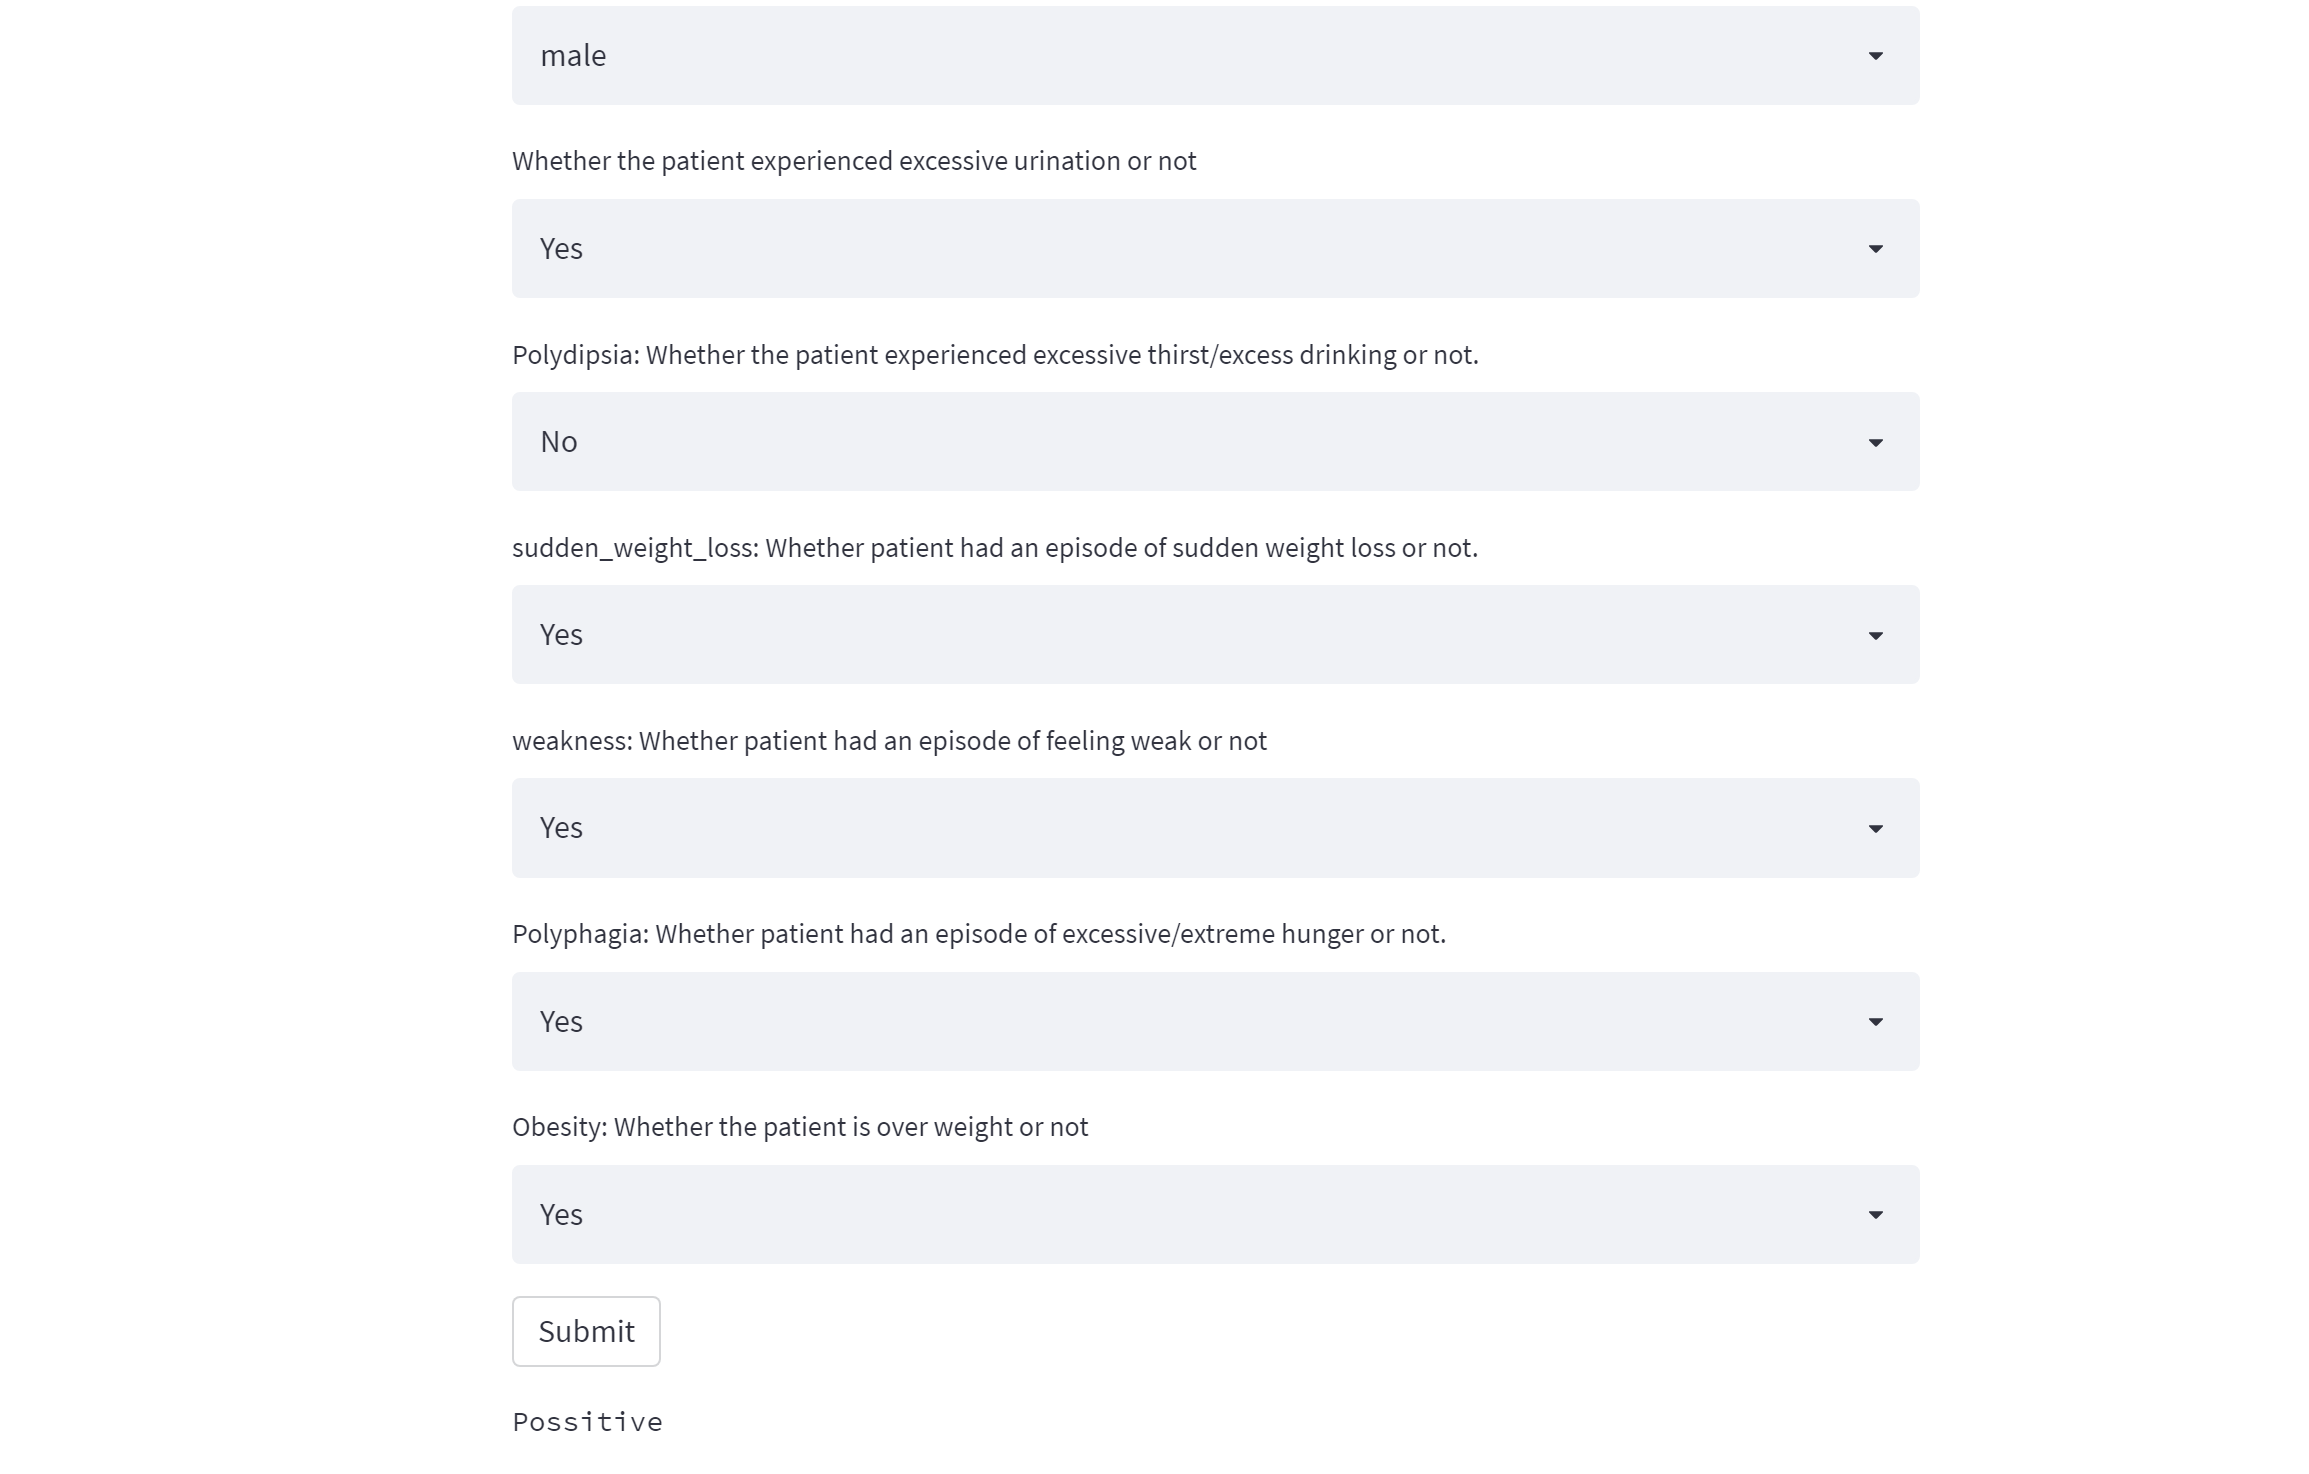Screen dimensions: 2309x1474
Task: Click the Polydipsia excessive thirst label
Action: click(995, 355)
